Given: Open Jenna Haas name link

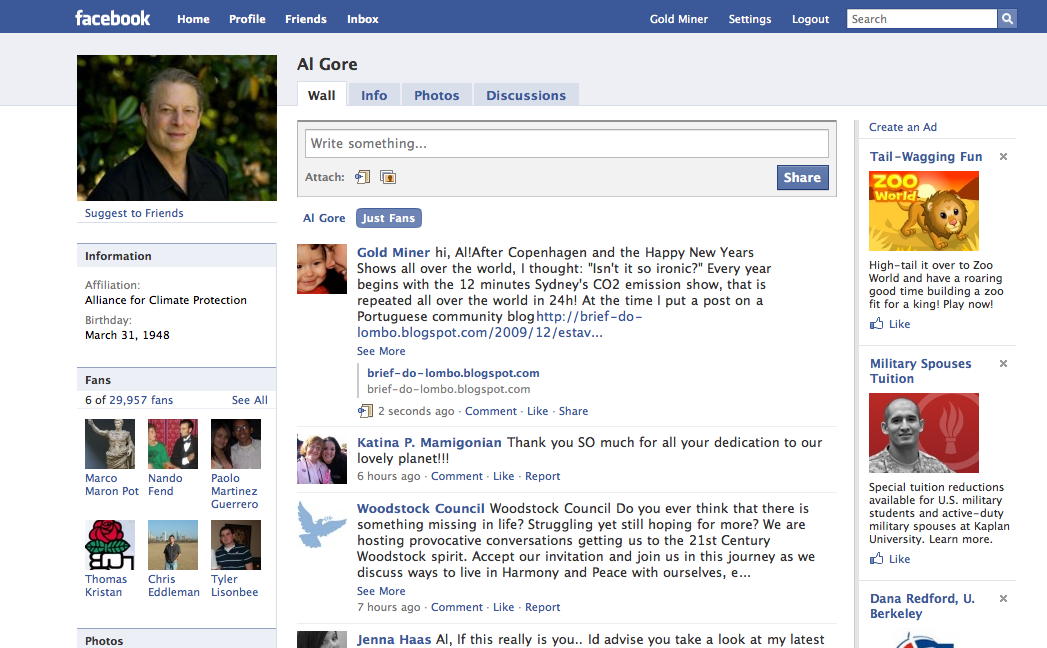Looking at the screenshot, I should click(x=394, y=639).
